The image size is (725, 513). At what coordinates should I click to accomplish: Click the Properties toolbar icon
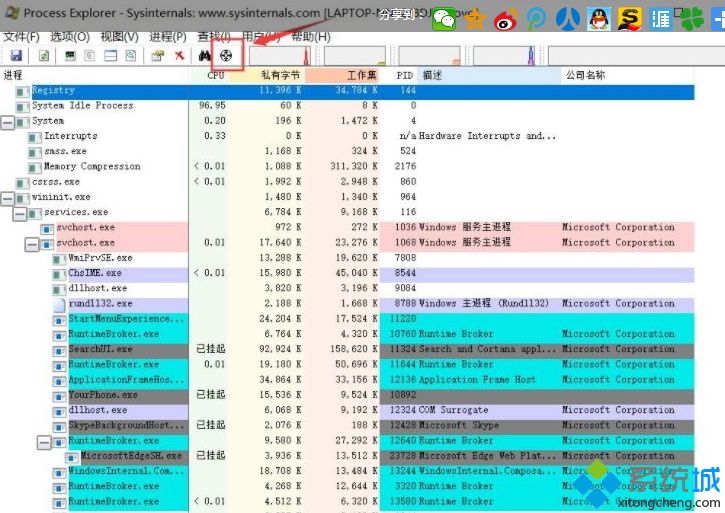(158, 56)
